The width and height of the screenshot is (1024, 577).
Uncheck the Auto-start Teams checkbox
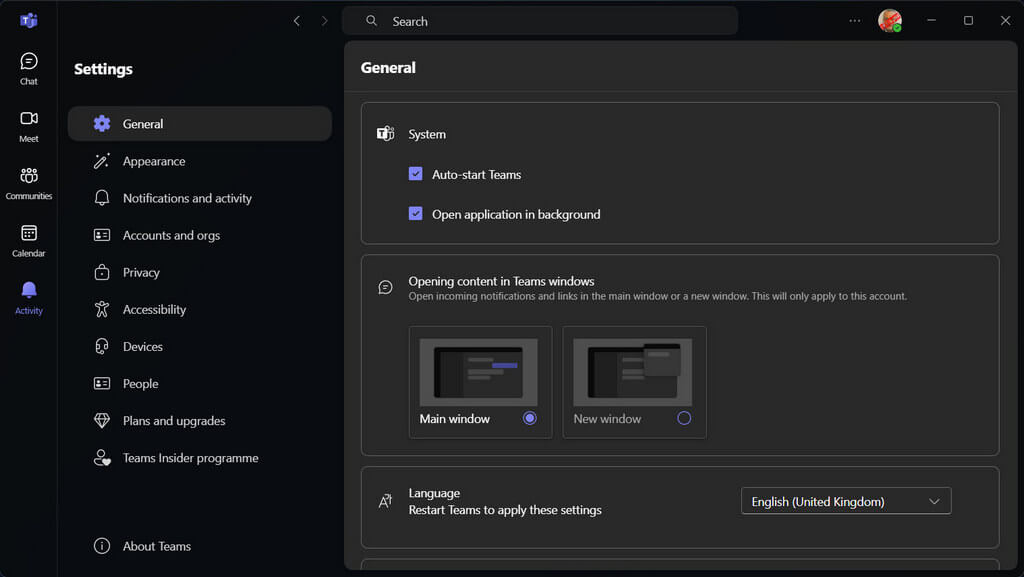point(415,174)
